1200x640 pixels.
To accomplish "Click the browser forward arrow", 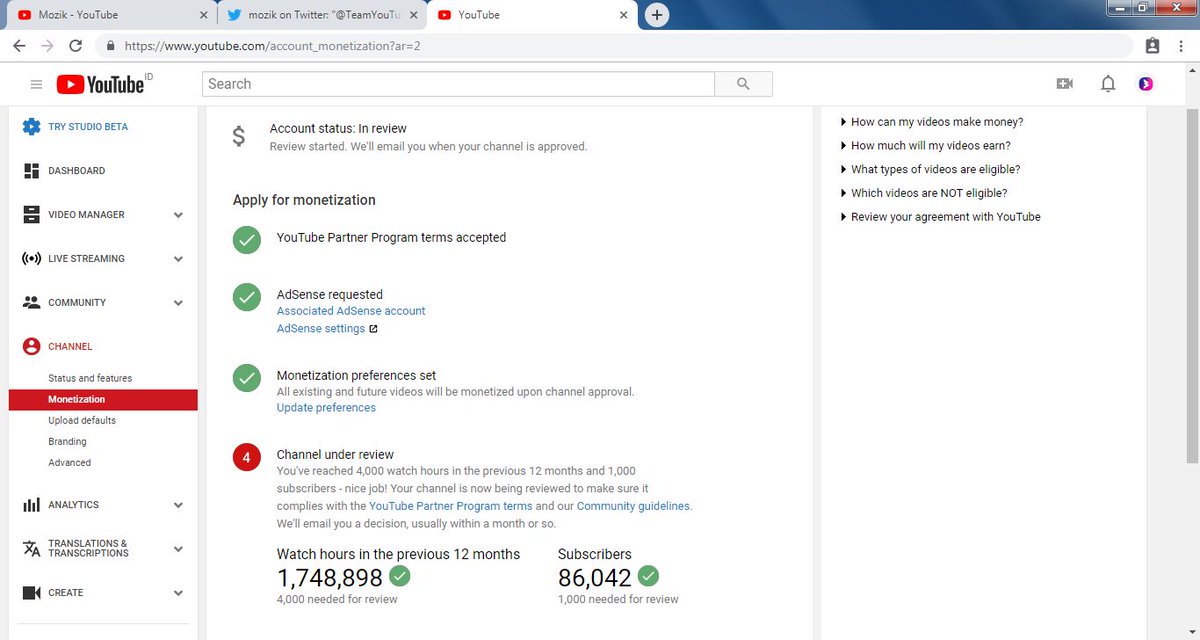I will pyautogui.click(x=47, y=46).
